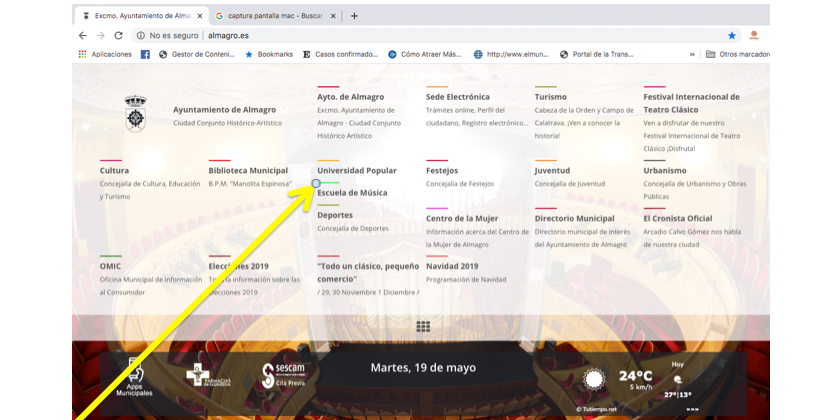Click the Chrome profile avatar icon

pos(754,35)
